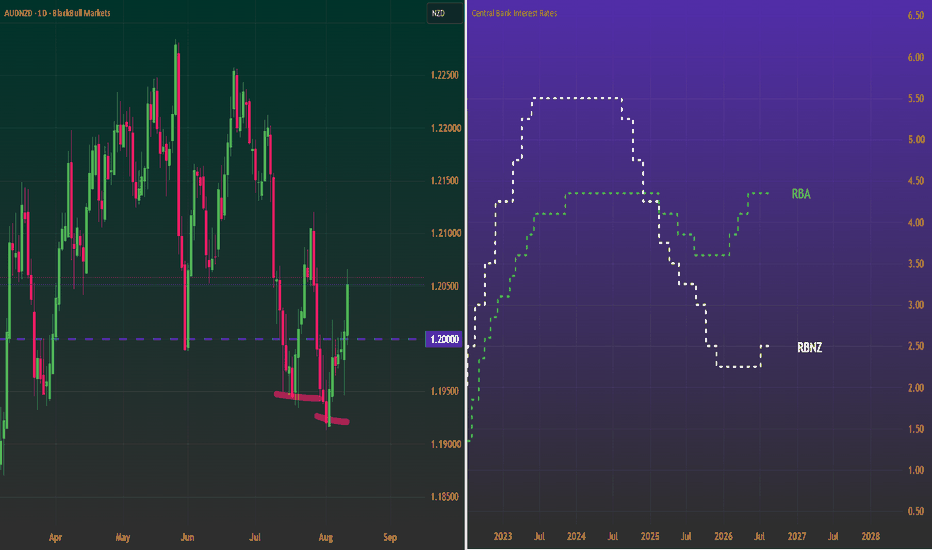Click the Jun label on left time axis
Screen dimensions: 932x550
187,537
